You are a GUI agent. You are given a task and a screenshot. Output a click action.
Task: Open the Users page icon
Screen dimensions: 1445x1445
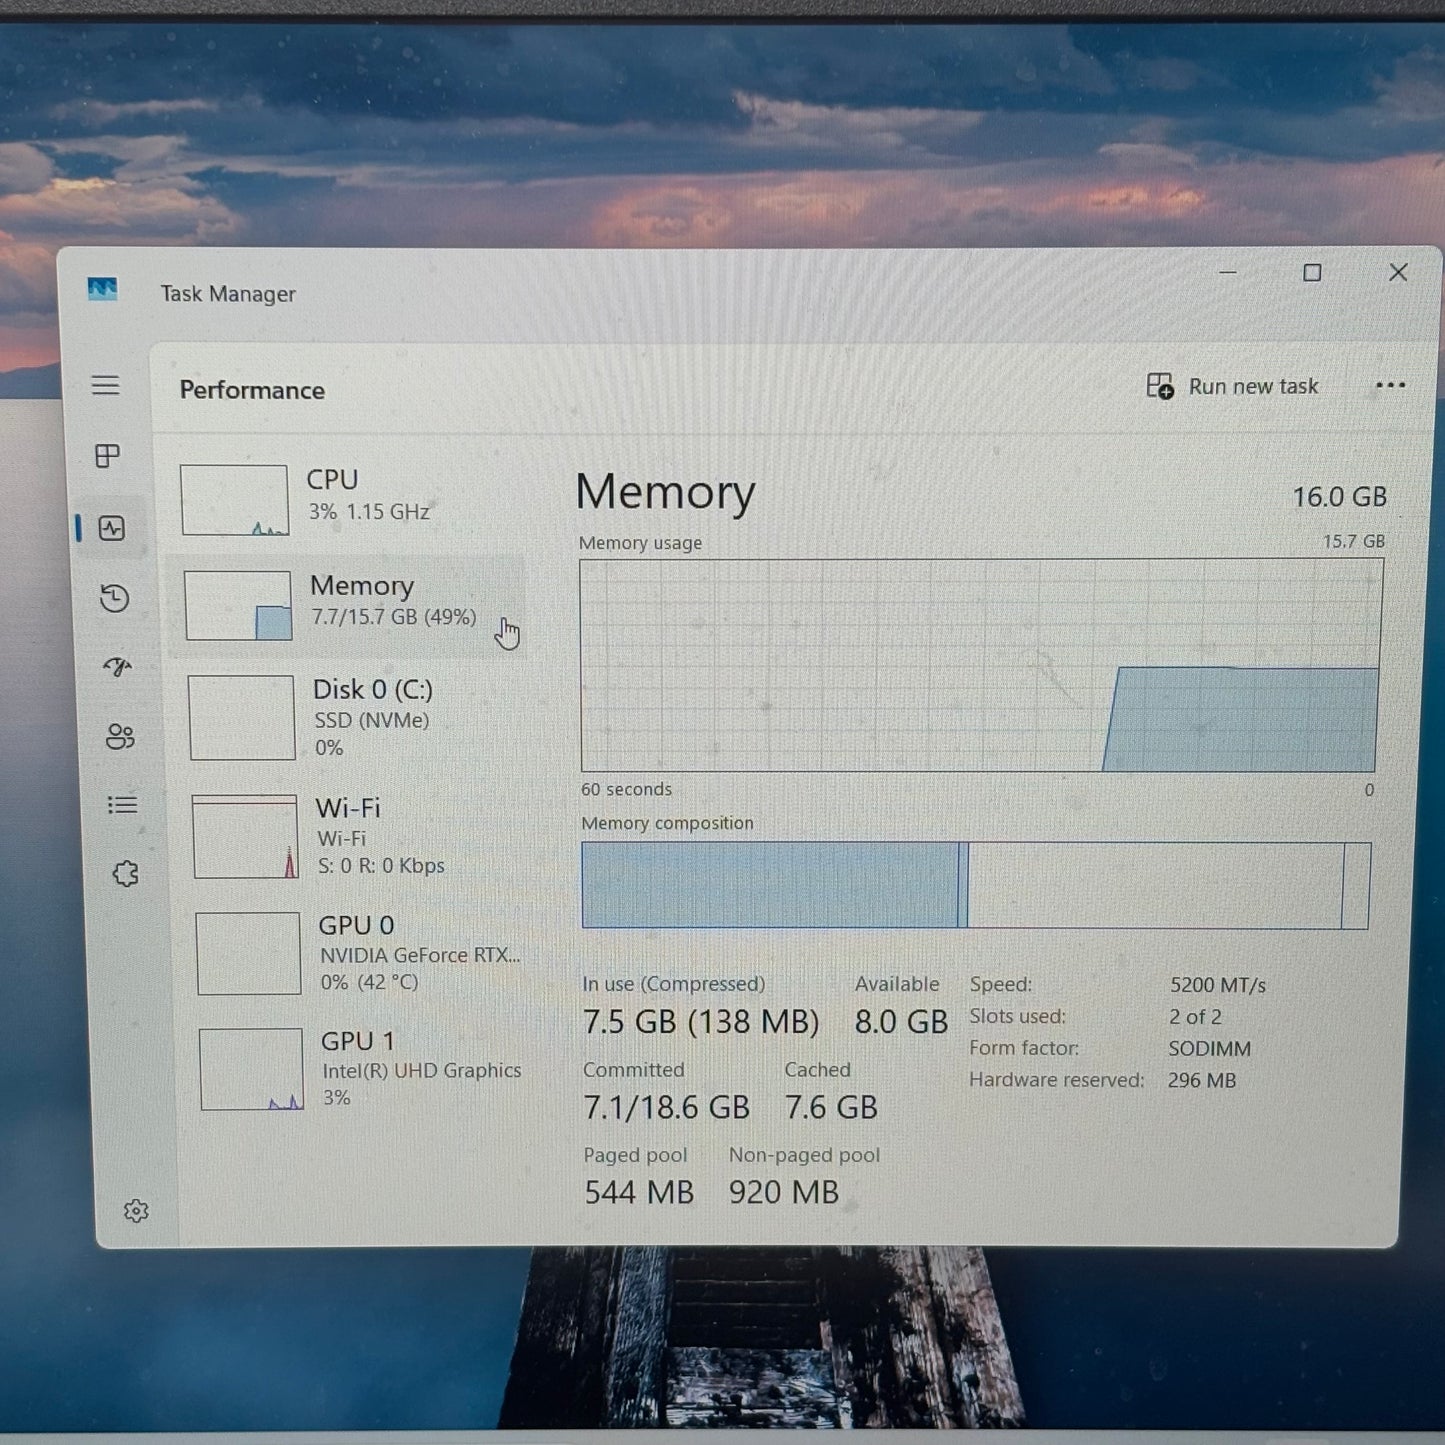(x=120, y=737)
